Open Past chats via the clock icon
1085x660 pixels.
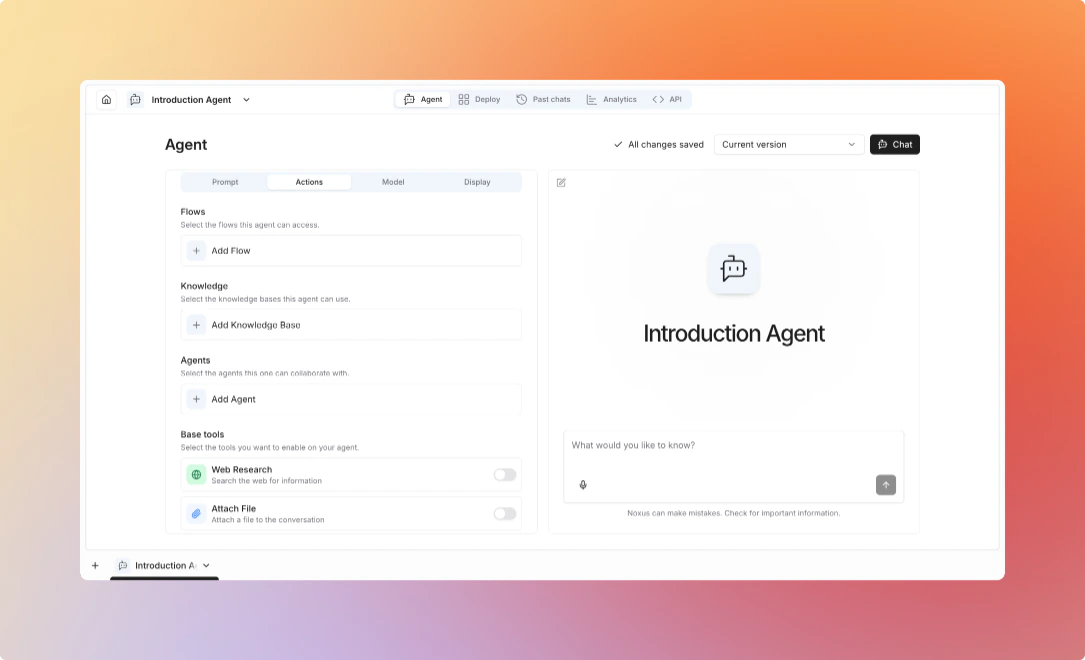(x=521, y=99)
